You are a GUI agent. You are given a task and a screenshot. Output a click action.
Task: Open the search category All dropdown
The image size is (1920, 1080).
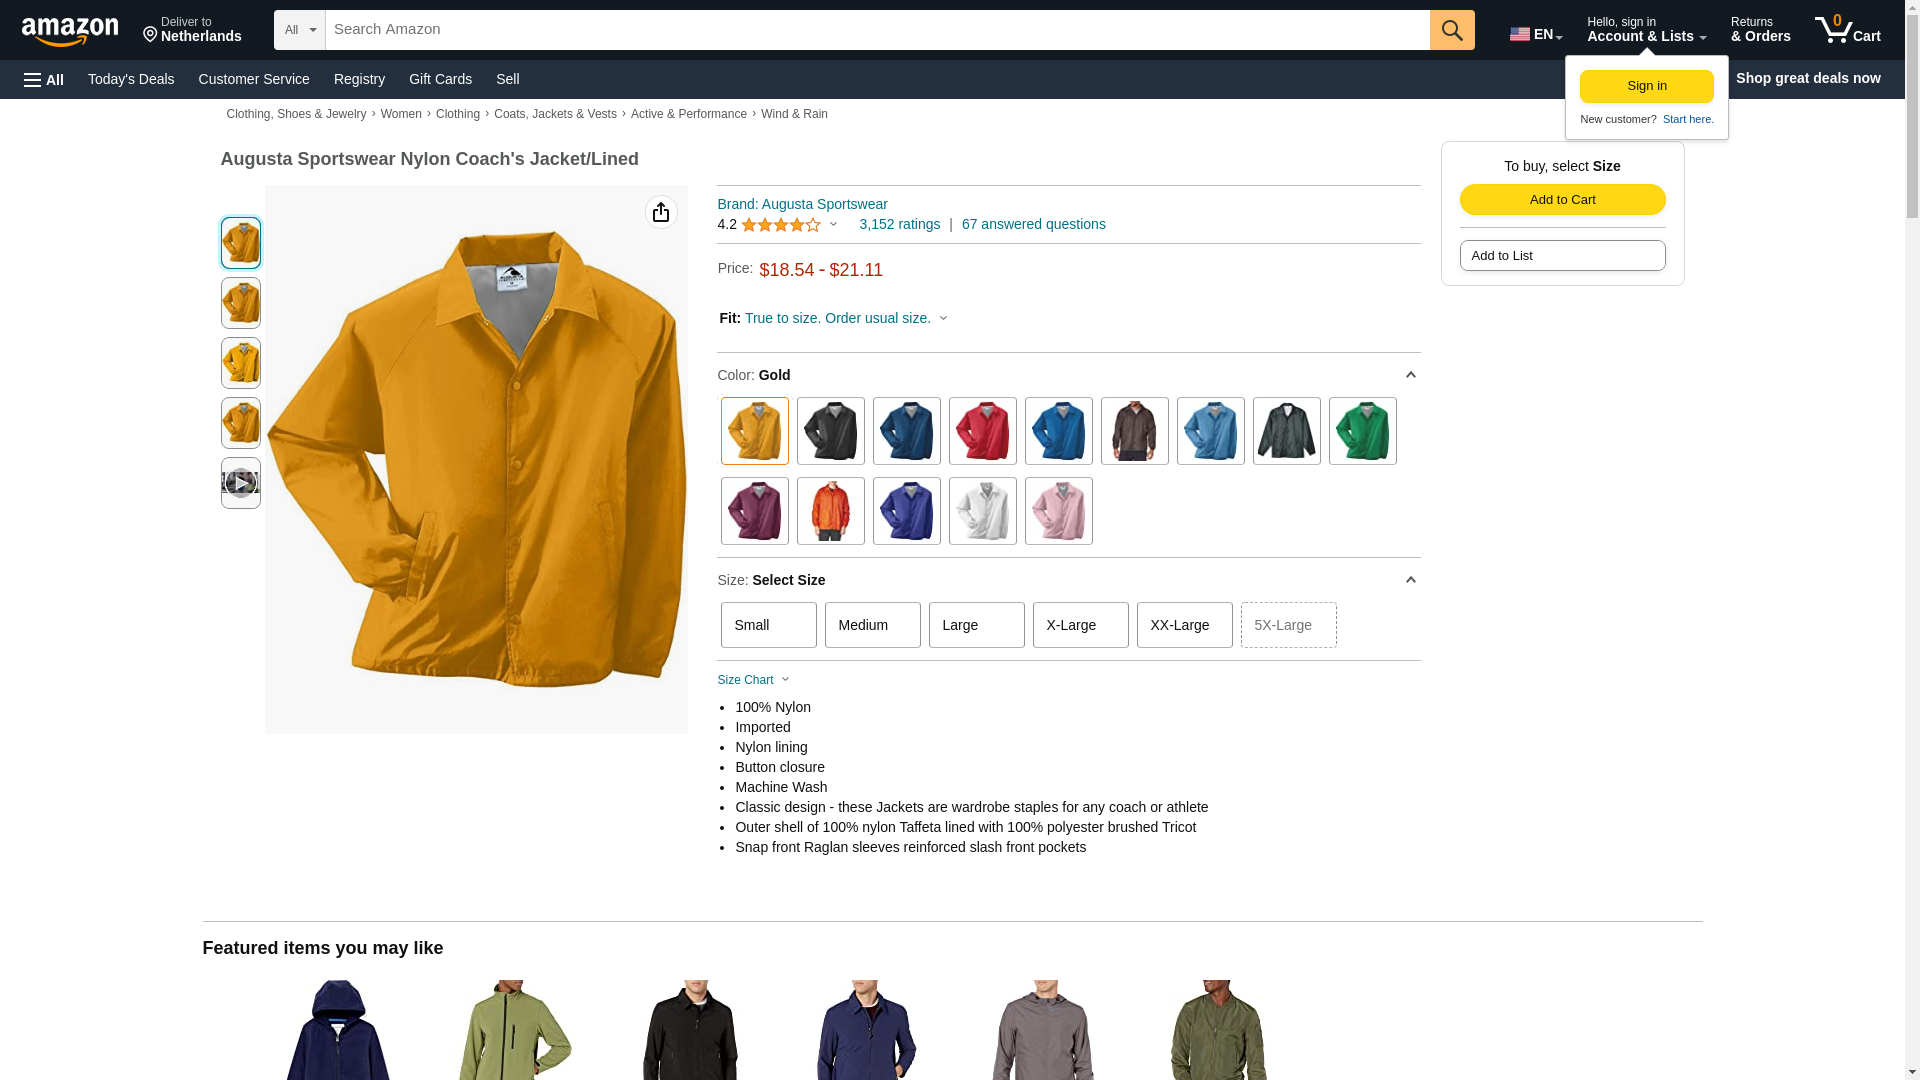pyautogui.click(x=300, y=30)
